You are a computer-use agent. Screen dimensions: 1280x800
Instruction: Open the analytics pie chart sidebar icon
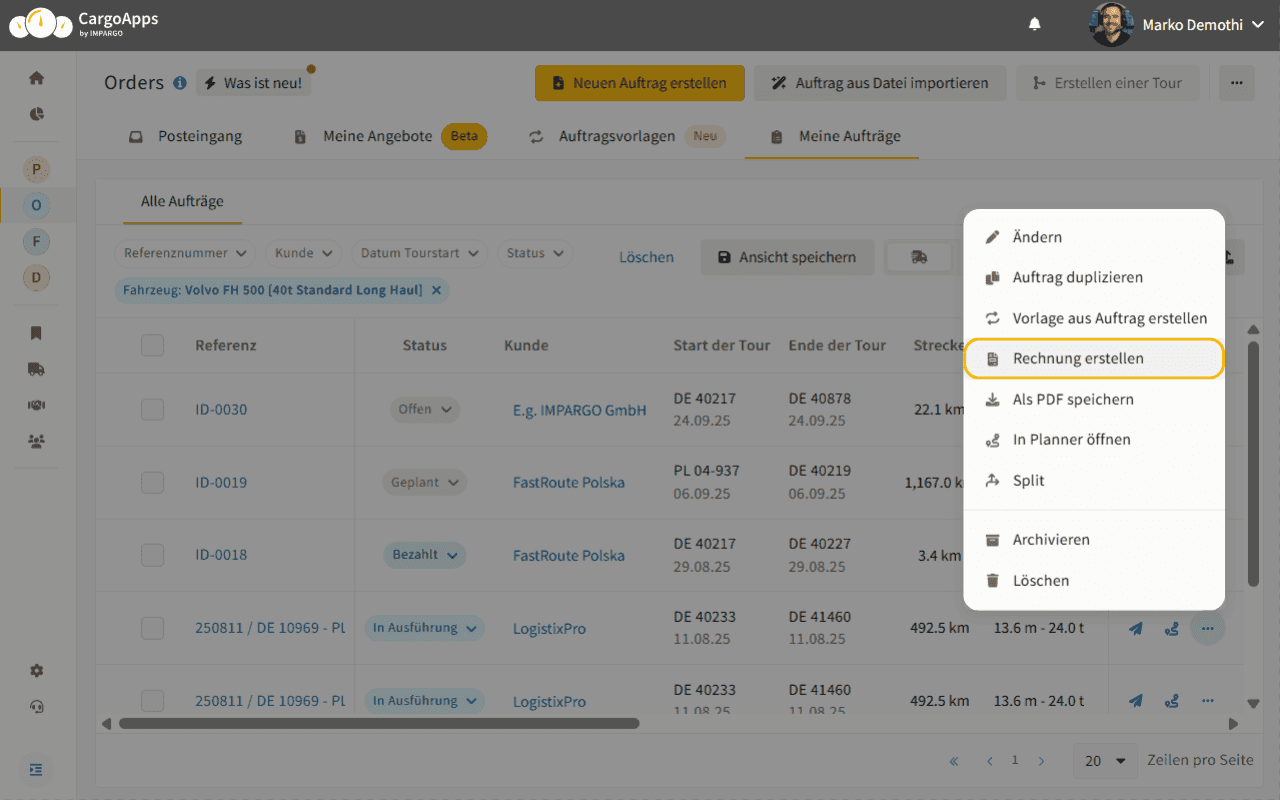(36, 114)
